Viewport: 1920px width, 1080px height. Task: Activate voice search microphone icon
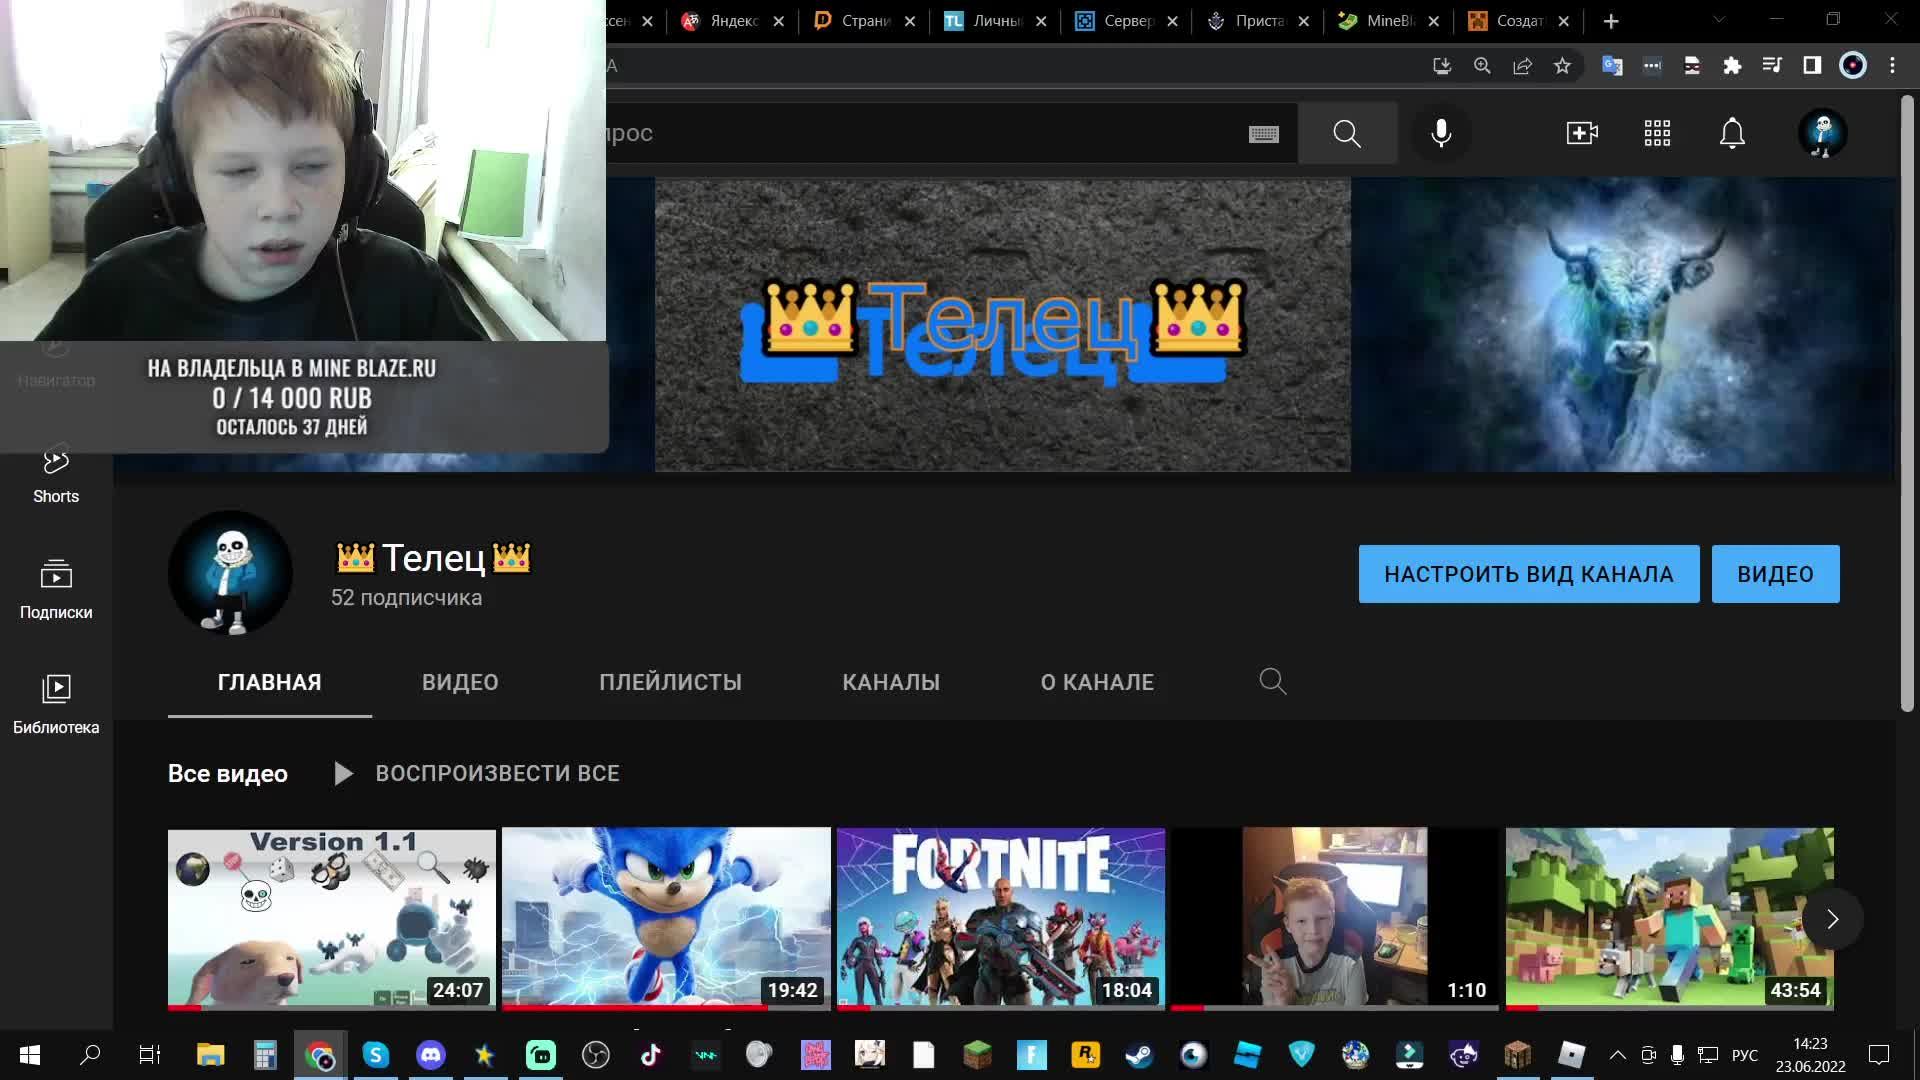click(x=1441, y=133)
